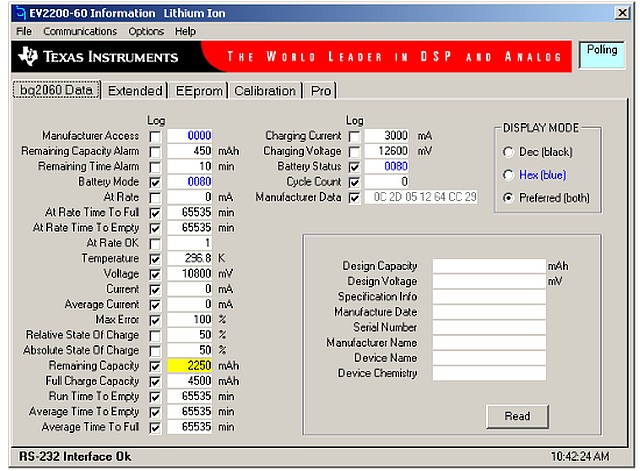Toggle Temperature log checkbox
The width and height of the screenshot is (640, 471).
click(155, 259)
